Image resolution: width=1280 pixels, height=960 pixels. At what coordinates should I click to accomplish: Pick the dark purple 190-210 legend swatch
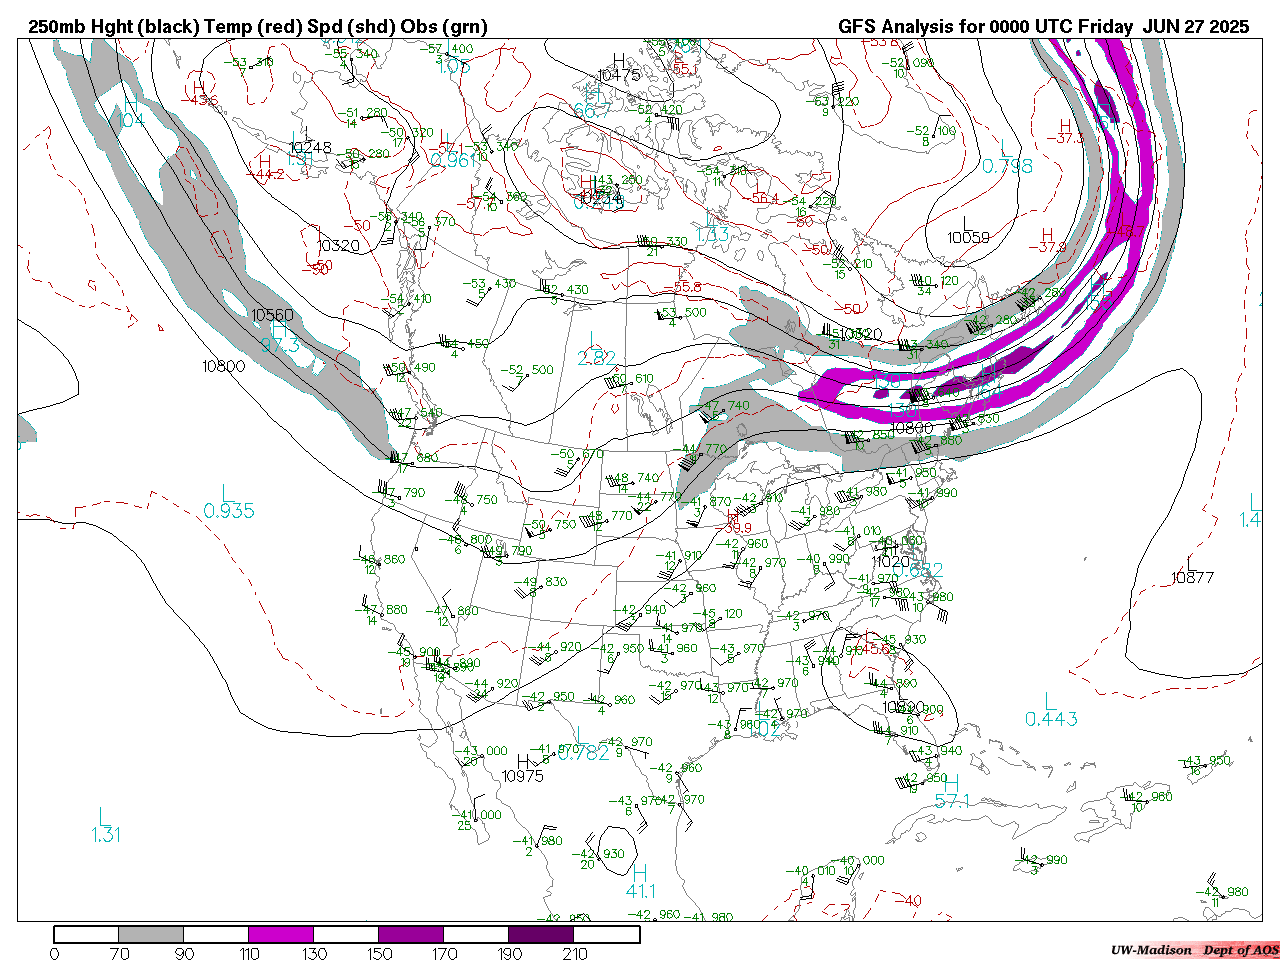tap(541, 934)
